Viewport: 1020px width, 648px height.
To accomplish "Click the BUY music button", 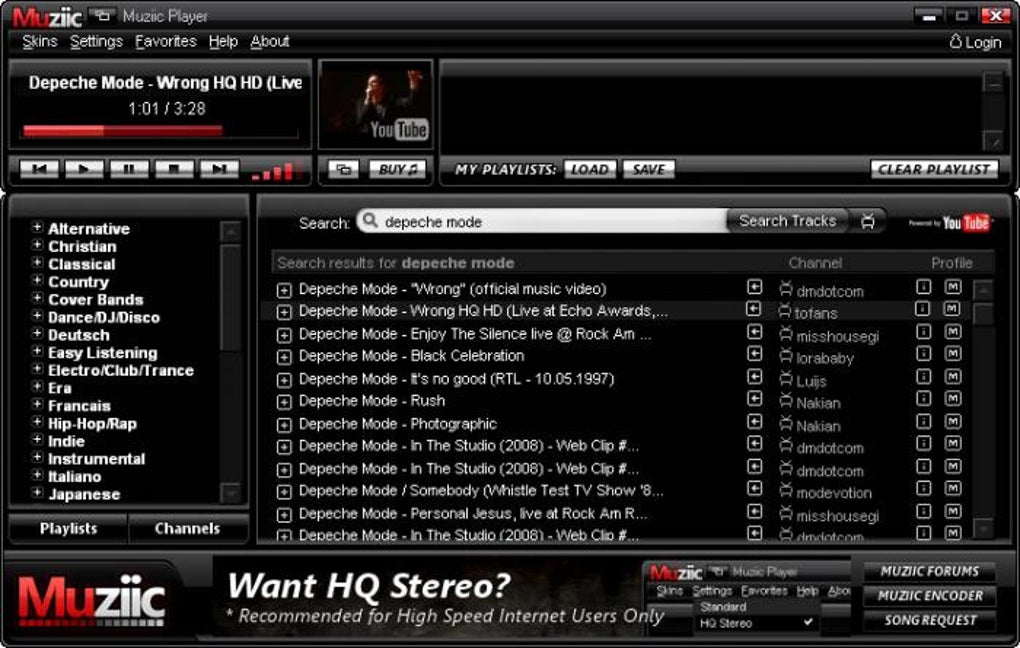I will tap(397, 170).
